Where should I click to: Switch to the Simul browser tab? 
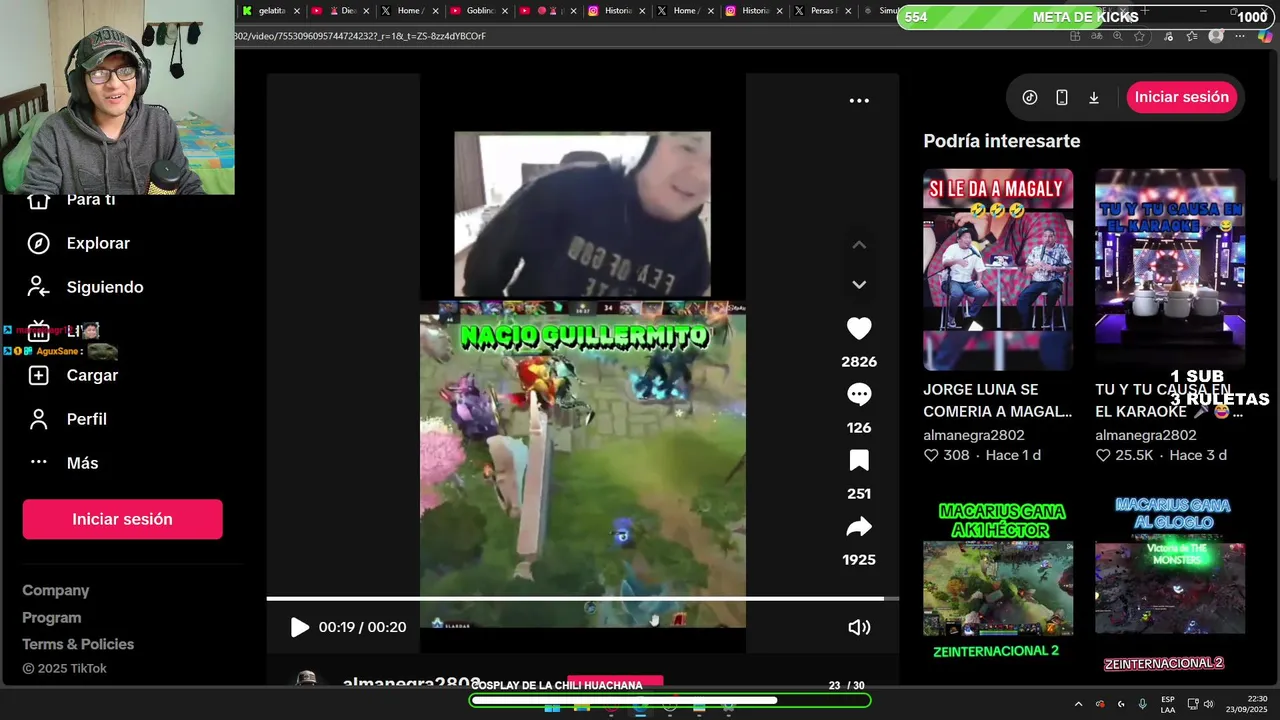(x=882, y=11)
